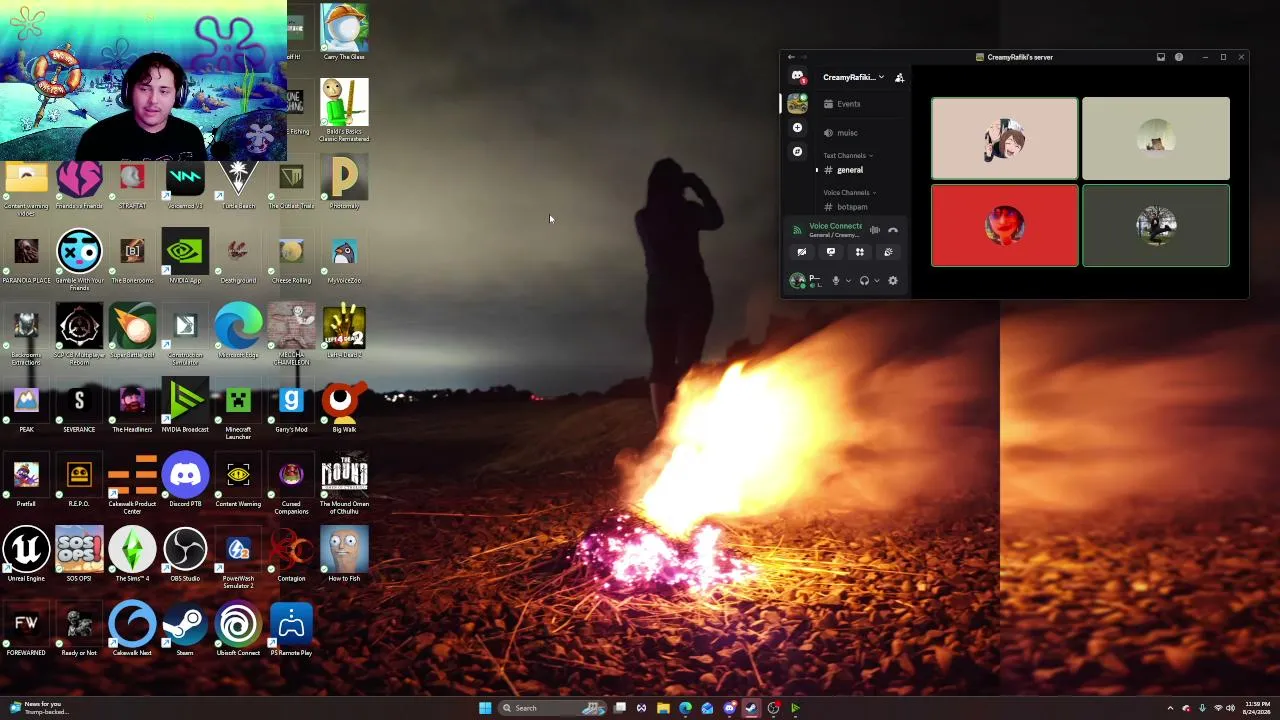Open Microsoft Edge desktop shortcut
The width and height of the screenshot is (1280, 720).
coord(238,331)
